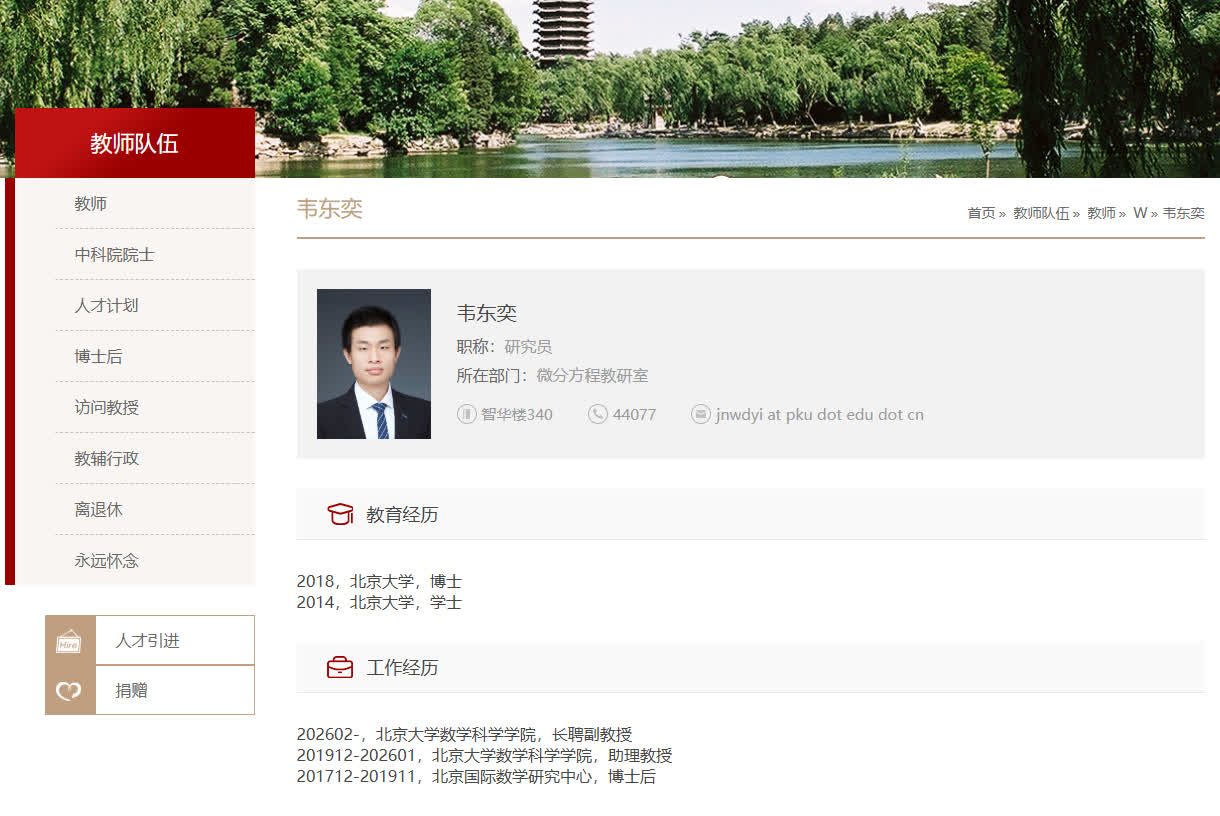
Task: Open the 教师 sidebar item
Action: coord(90,204)
